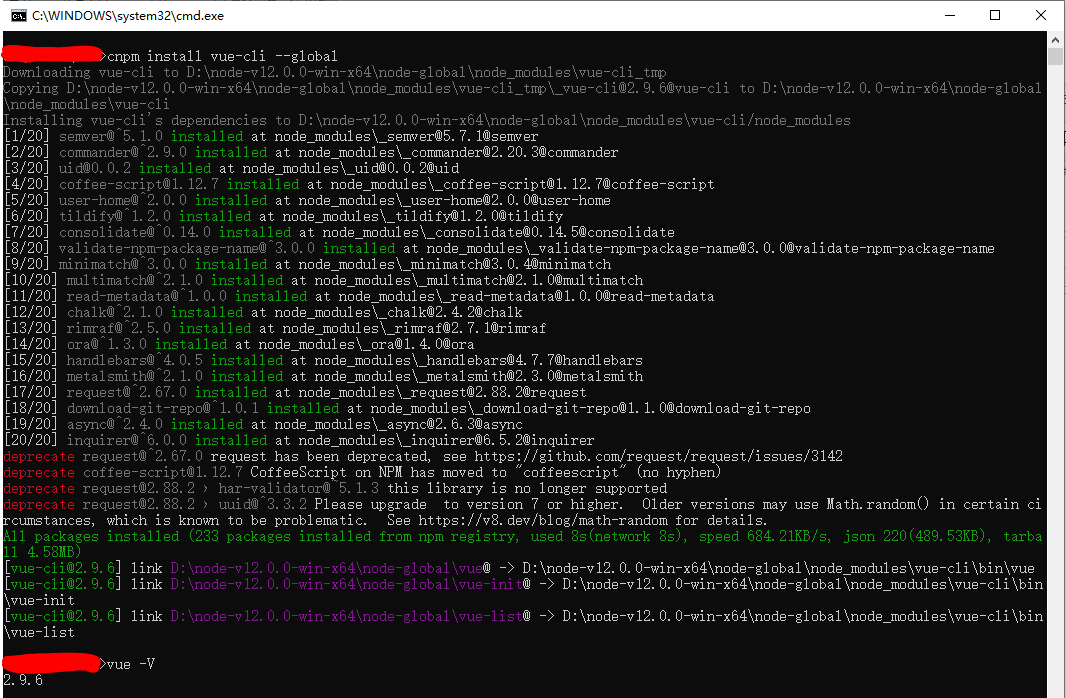Click the '[18/20] download-git-repo' install line
The image size is (1066, 698).
tap(407, 408)
